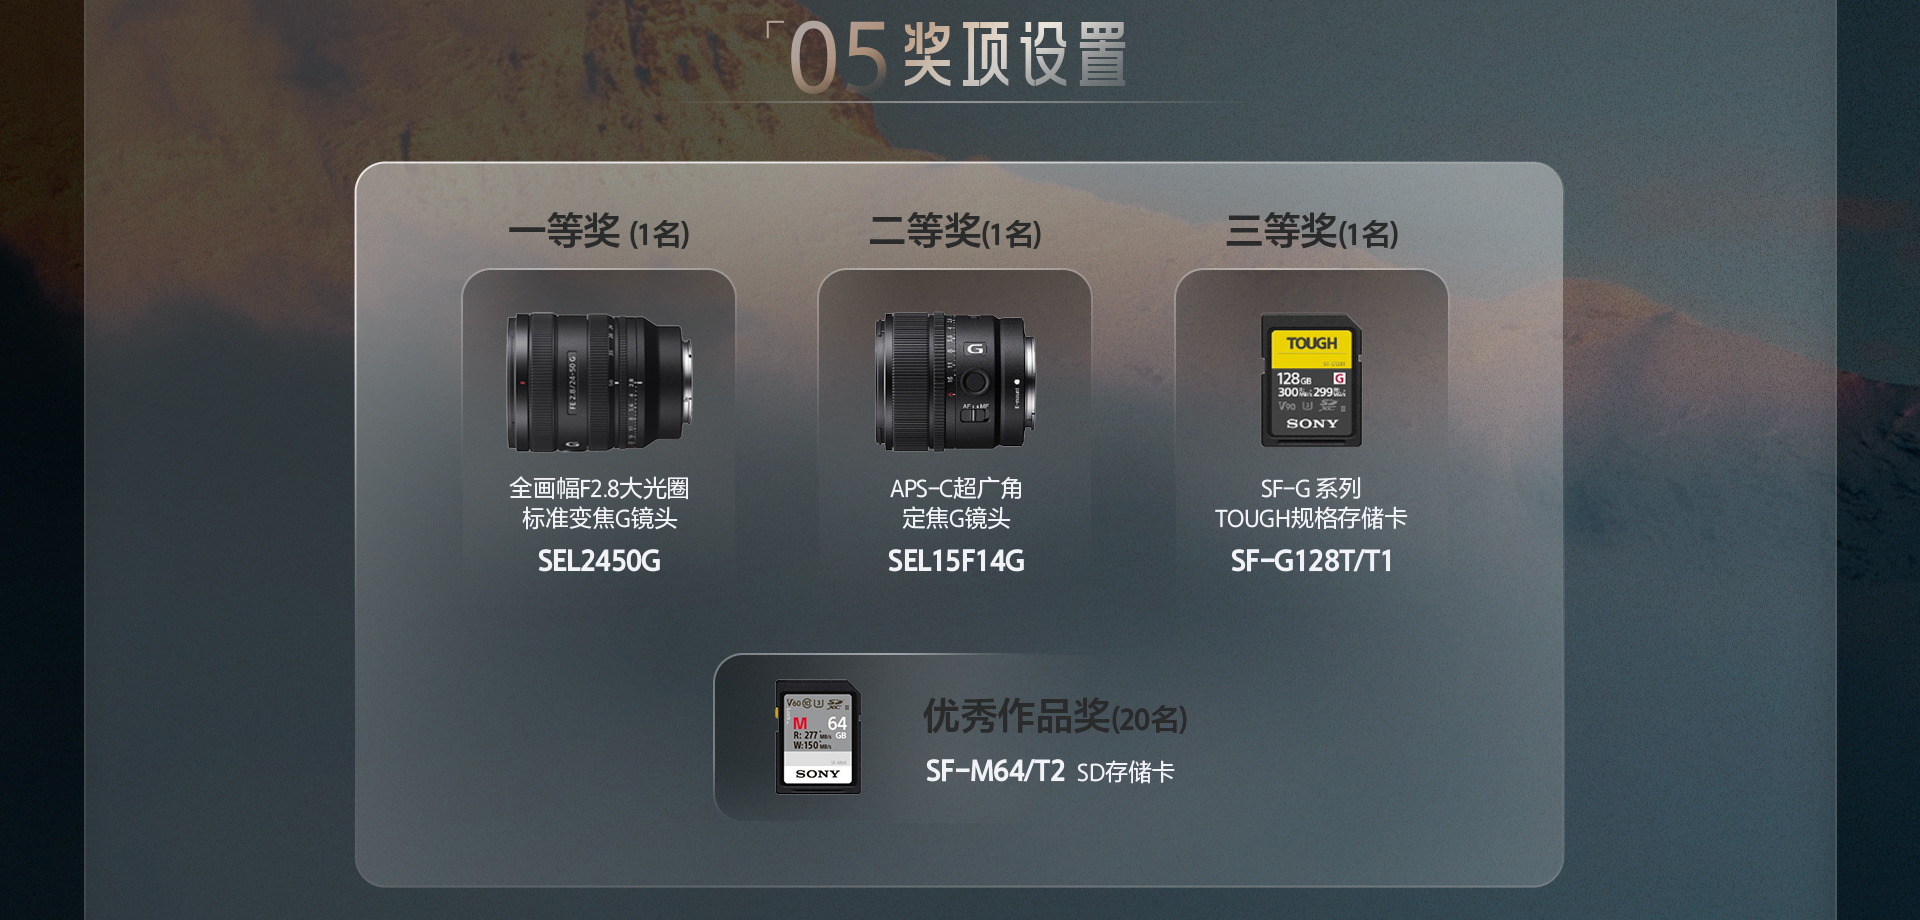Select the 三等奖(1名) heading
The width and height of the screenshot is (1920, 920).
[x=1311, y=232]
